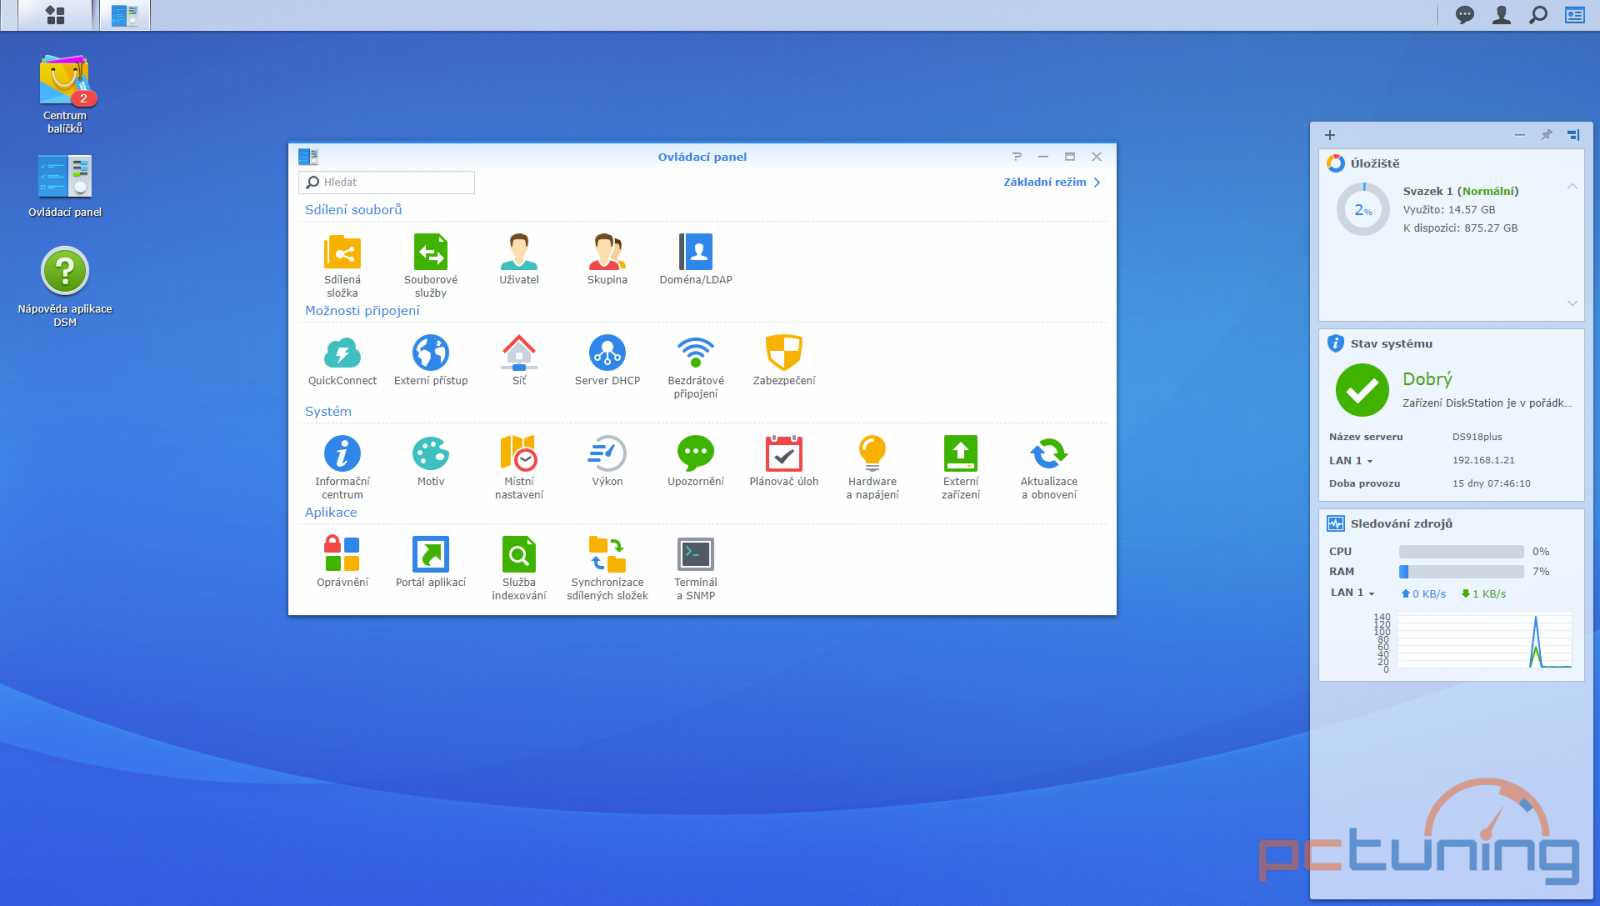Click the Hledat search field

(387, 182)
